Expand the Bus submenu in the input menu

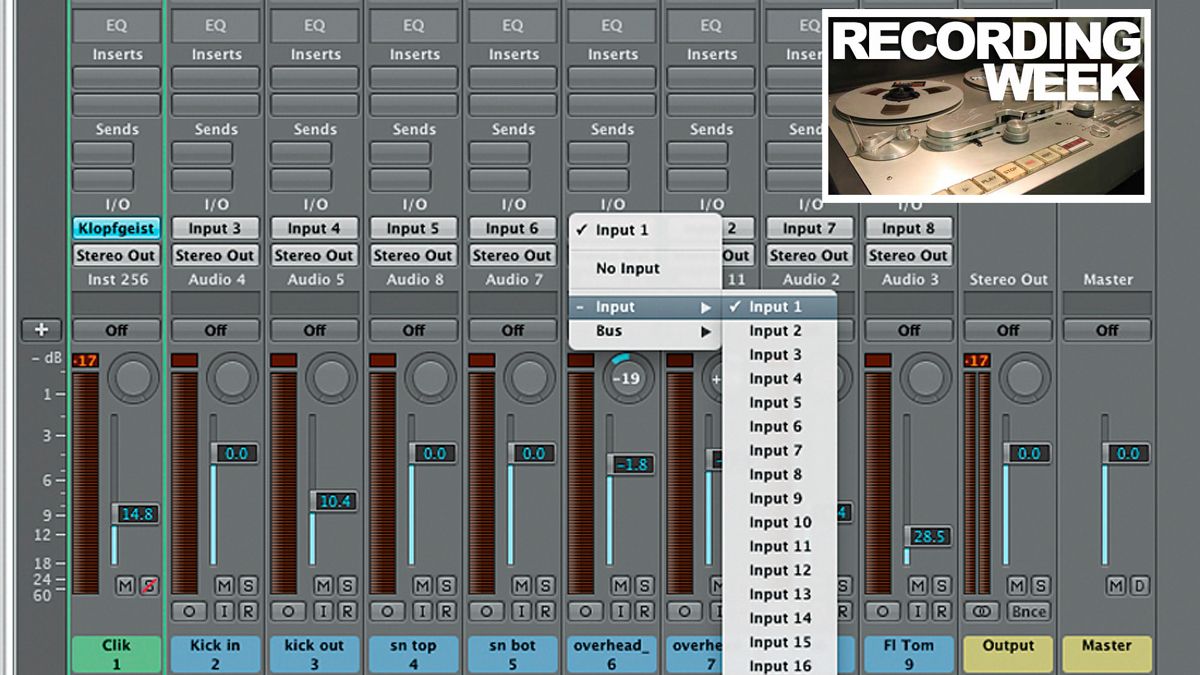pyautogui.click(x=607, y=331)
